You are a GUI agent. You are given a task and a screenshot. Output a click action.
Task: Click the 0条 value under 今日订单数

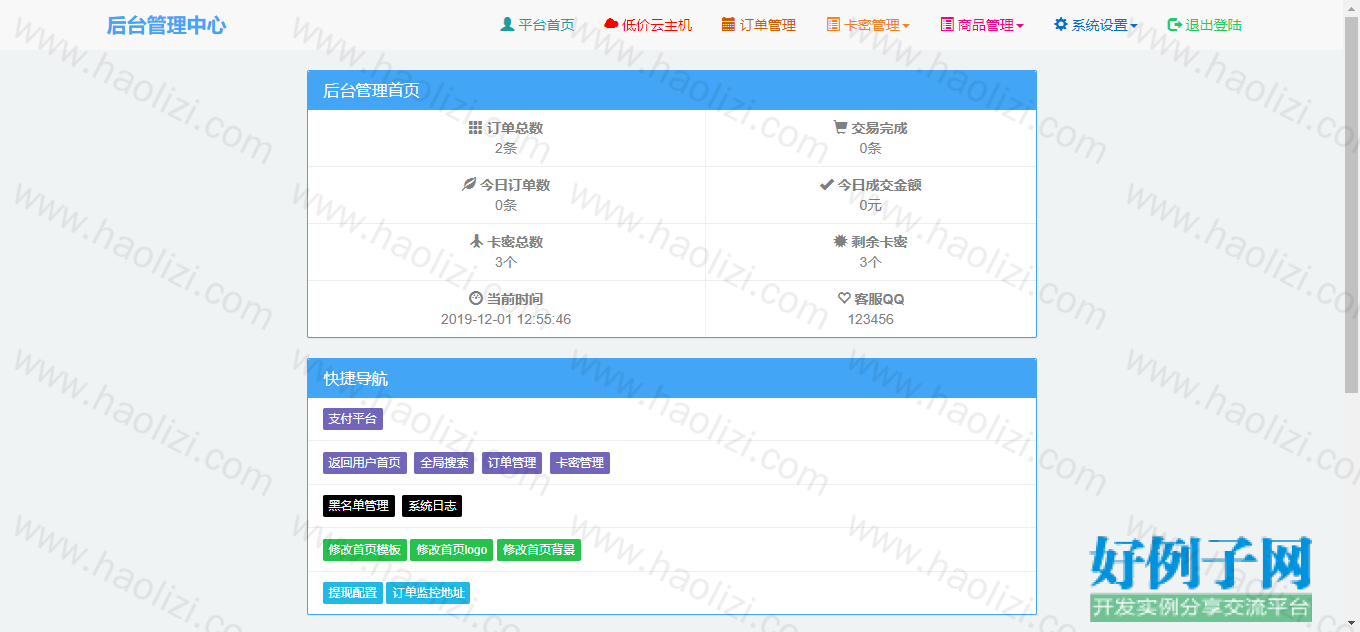506,205
